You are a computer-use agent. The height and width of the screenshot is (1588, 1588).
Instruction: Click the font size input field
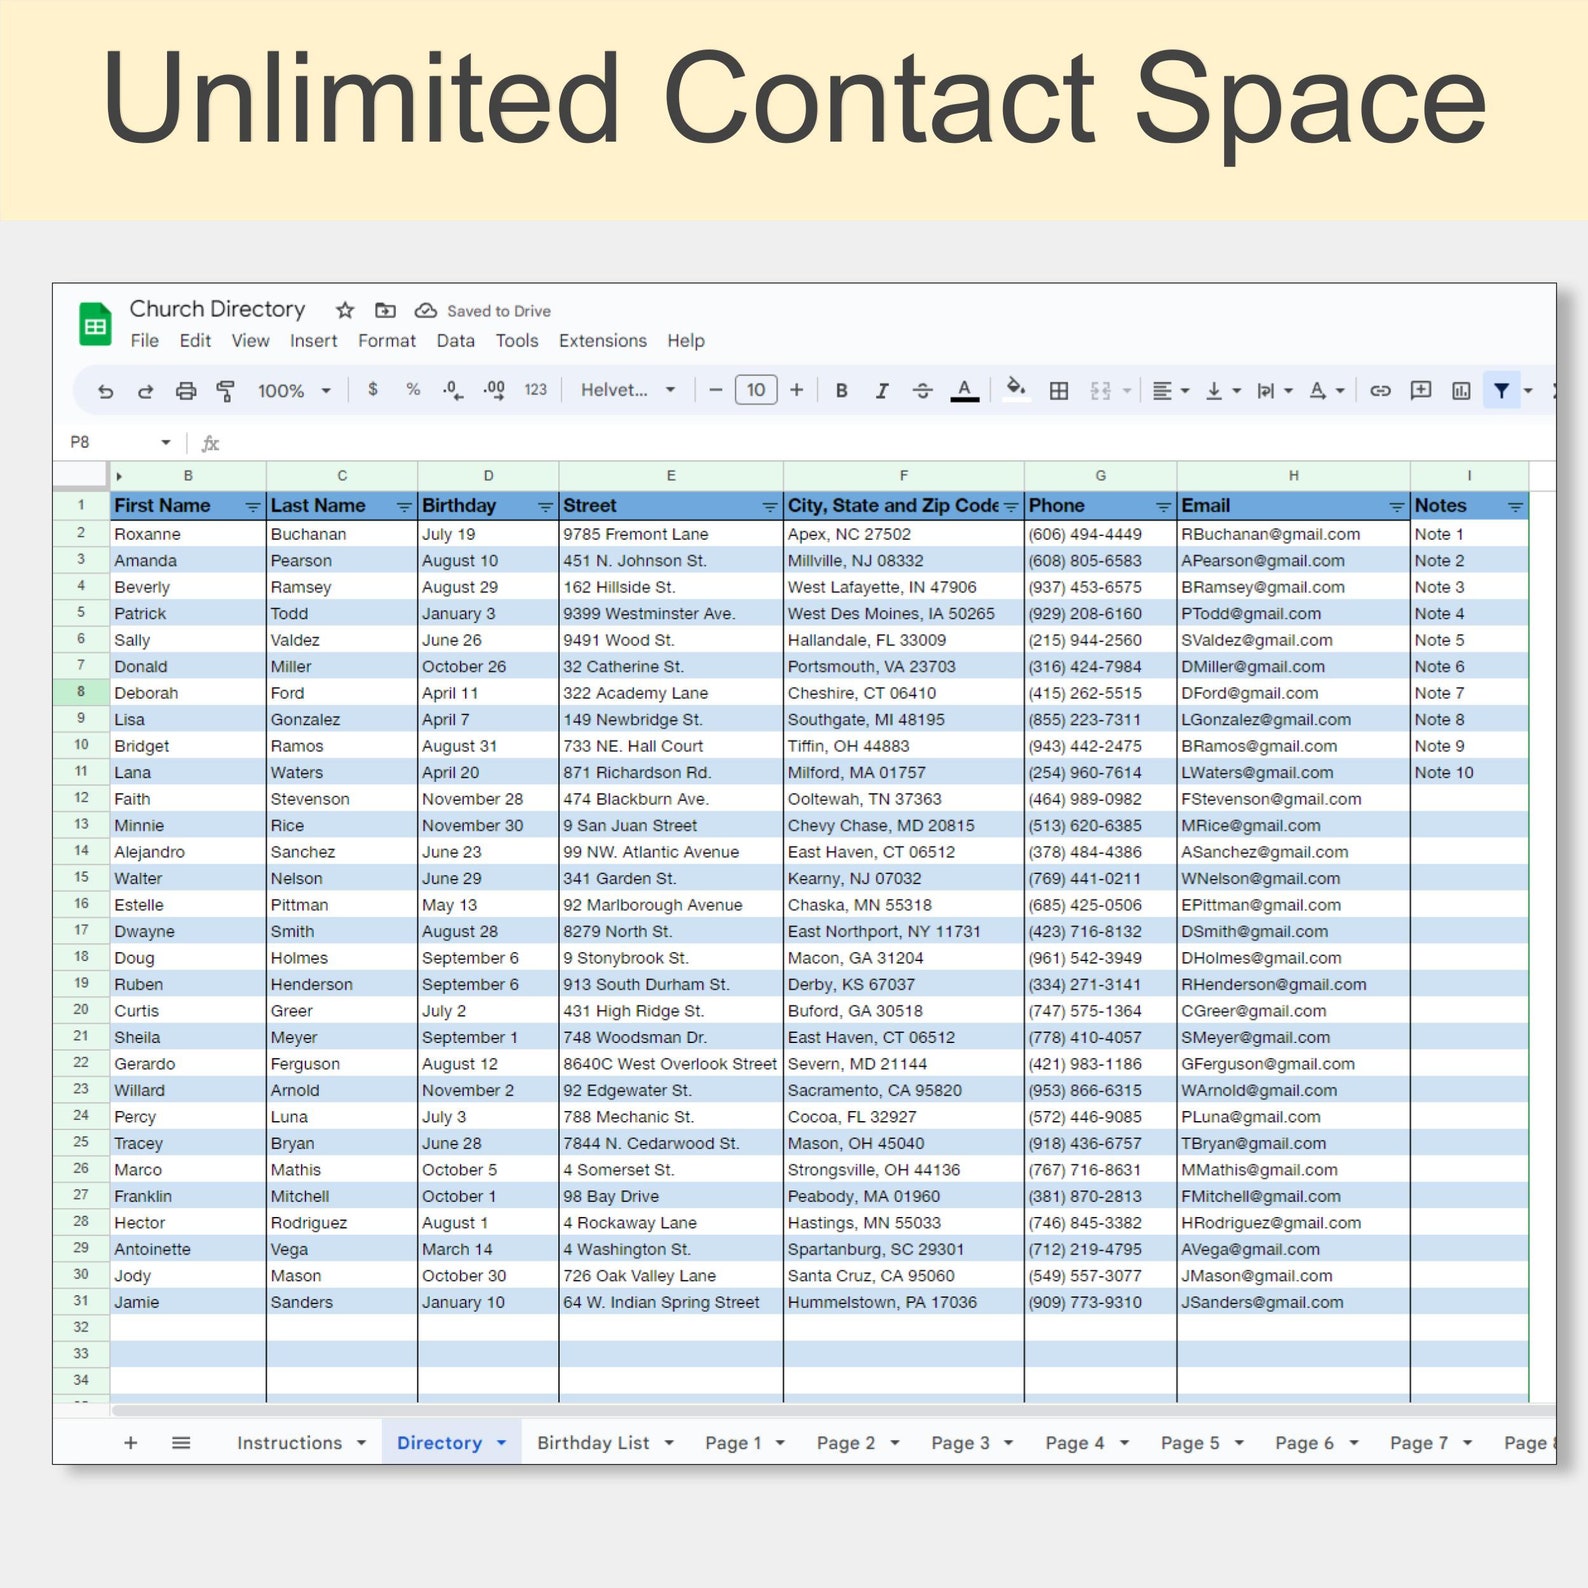tap(756, 390)
